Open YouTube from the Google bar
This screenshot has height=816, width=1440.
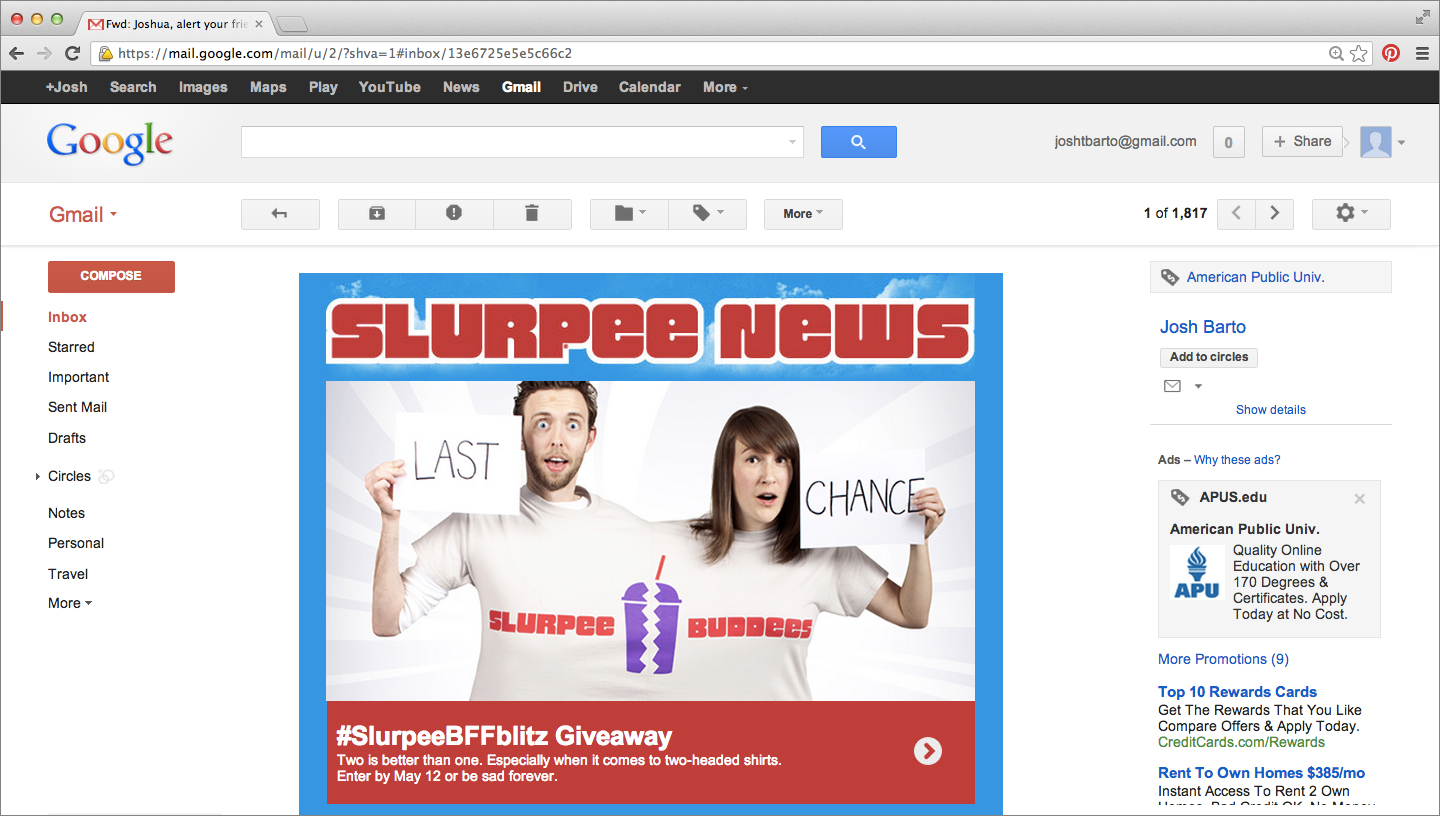pos(389,87)
